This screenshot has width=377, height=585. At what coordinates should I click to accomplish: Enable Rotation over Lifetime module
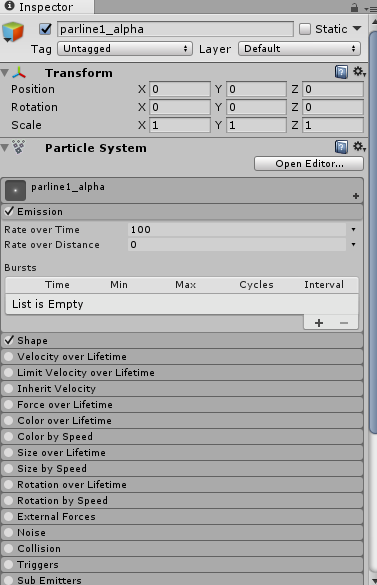(8, 484)
